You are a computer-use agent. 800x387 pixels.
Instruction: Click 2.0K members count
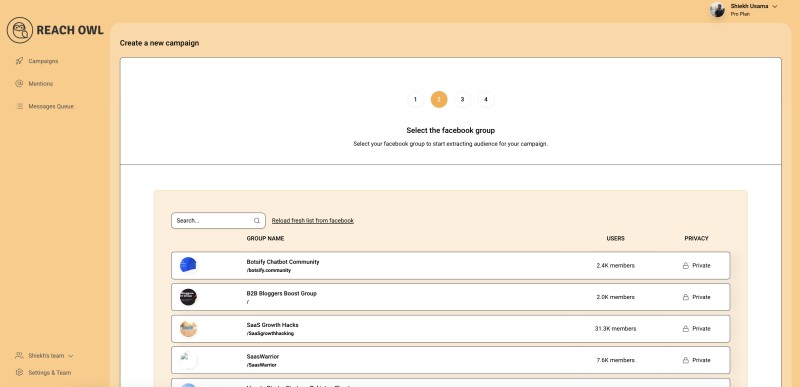coord(615,297)
